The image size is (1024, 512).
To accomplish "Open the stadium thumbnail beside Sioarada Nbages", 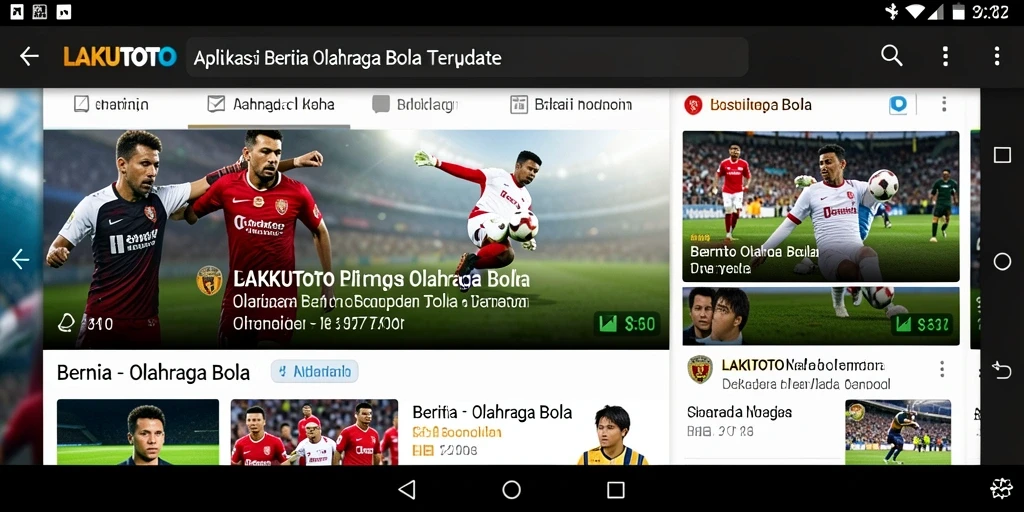I will pyautogui.click(x=898, y=432).
